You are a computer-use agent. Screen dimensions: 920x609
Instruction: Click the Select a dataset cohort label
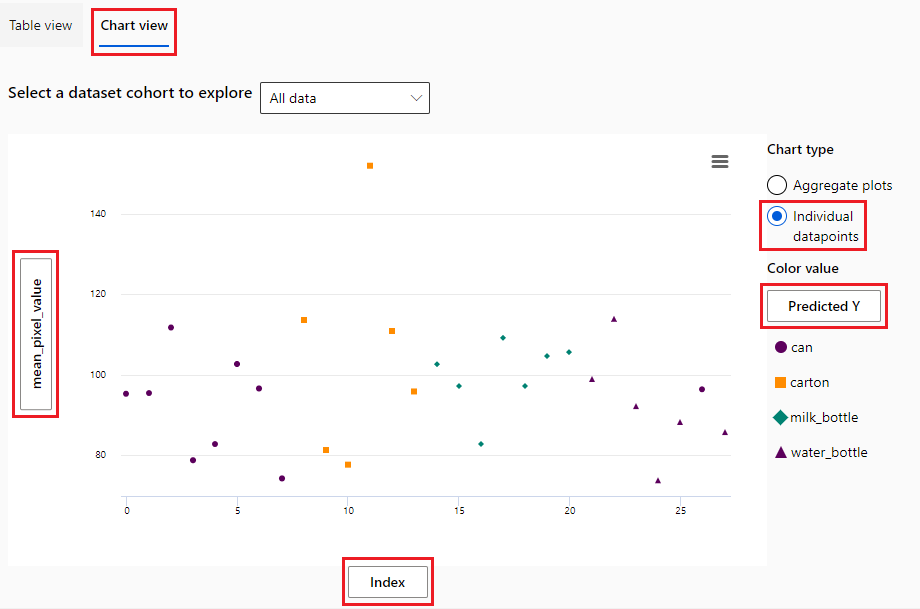130,93
